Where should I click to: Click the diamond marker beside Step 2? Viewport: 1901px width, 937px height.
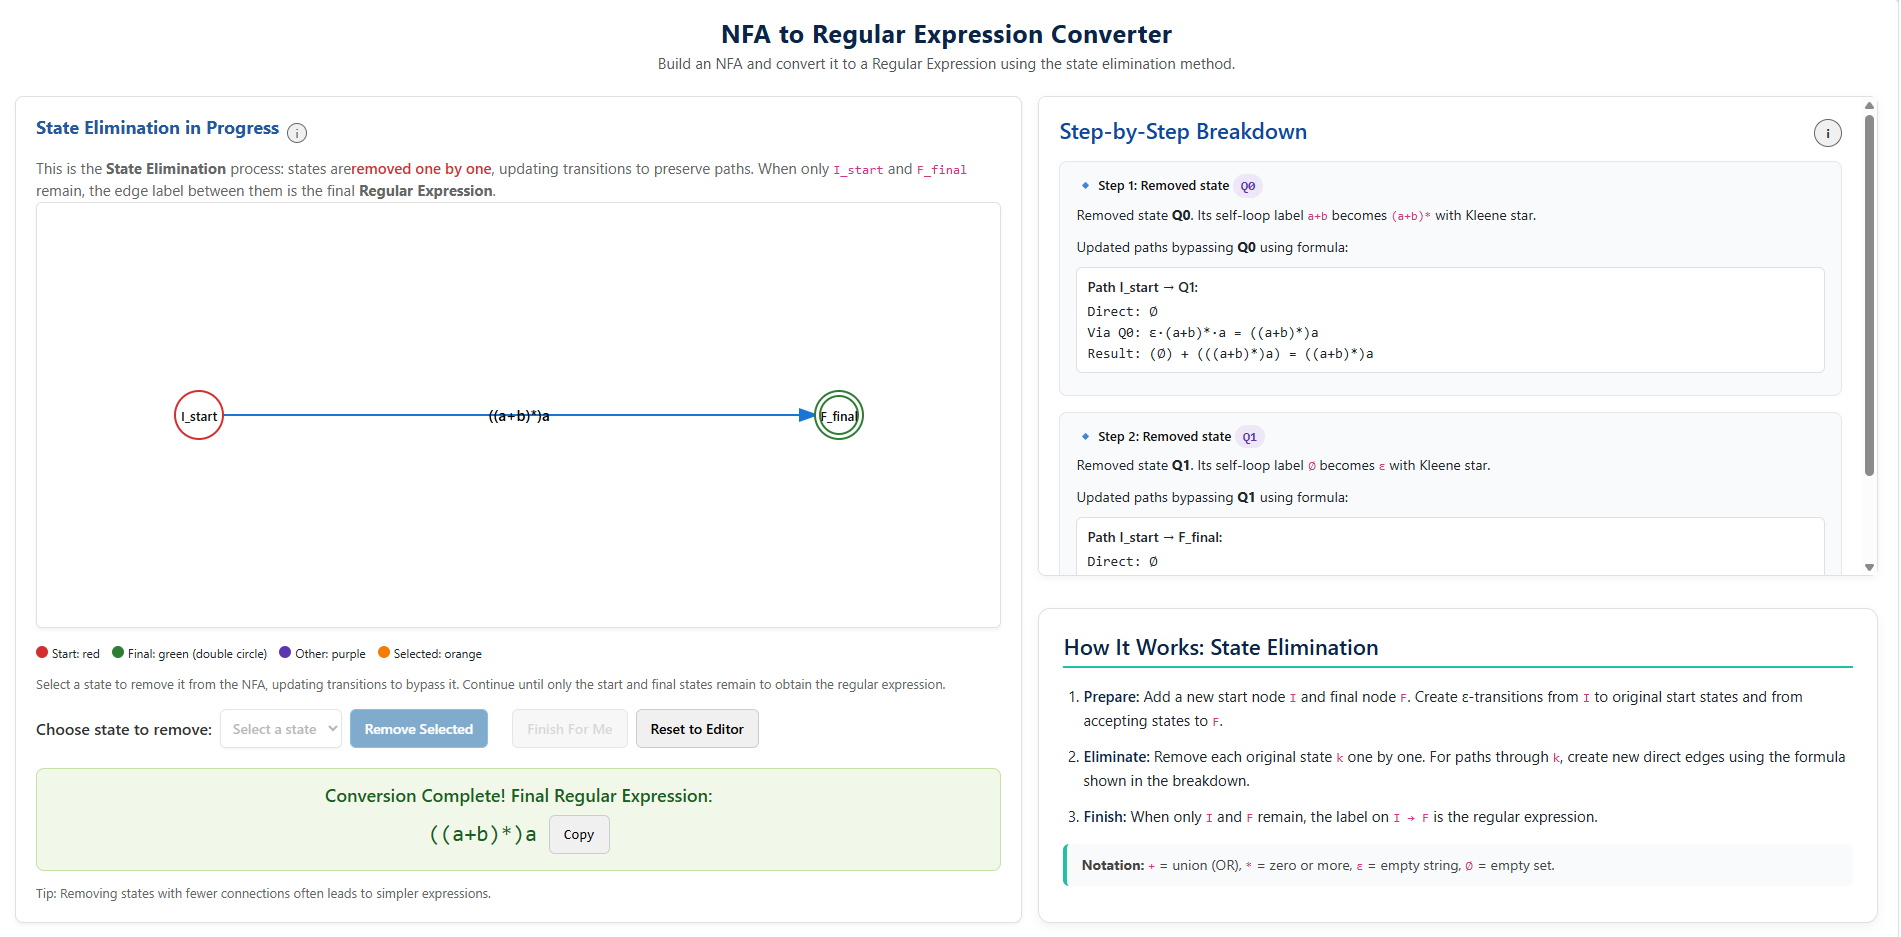(x=1085, y=436)
